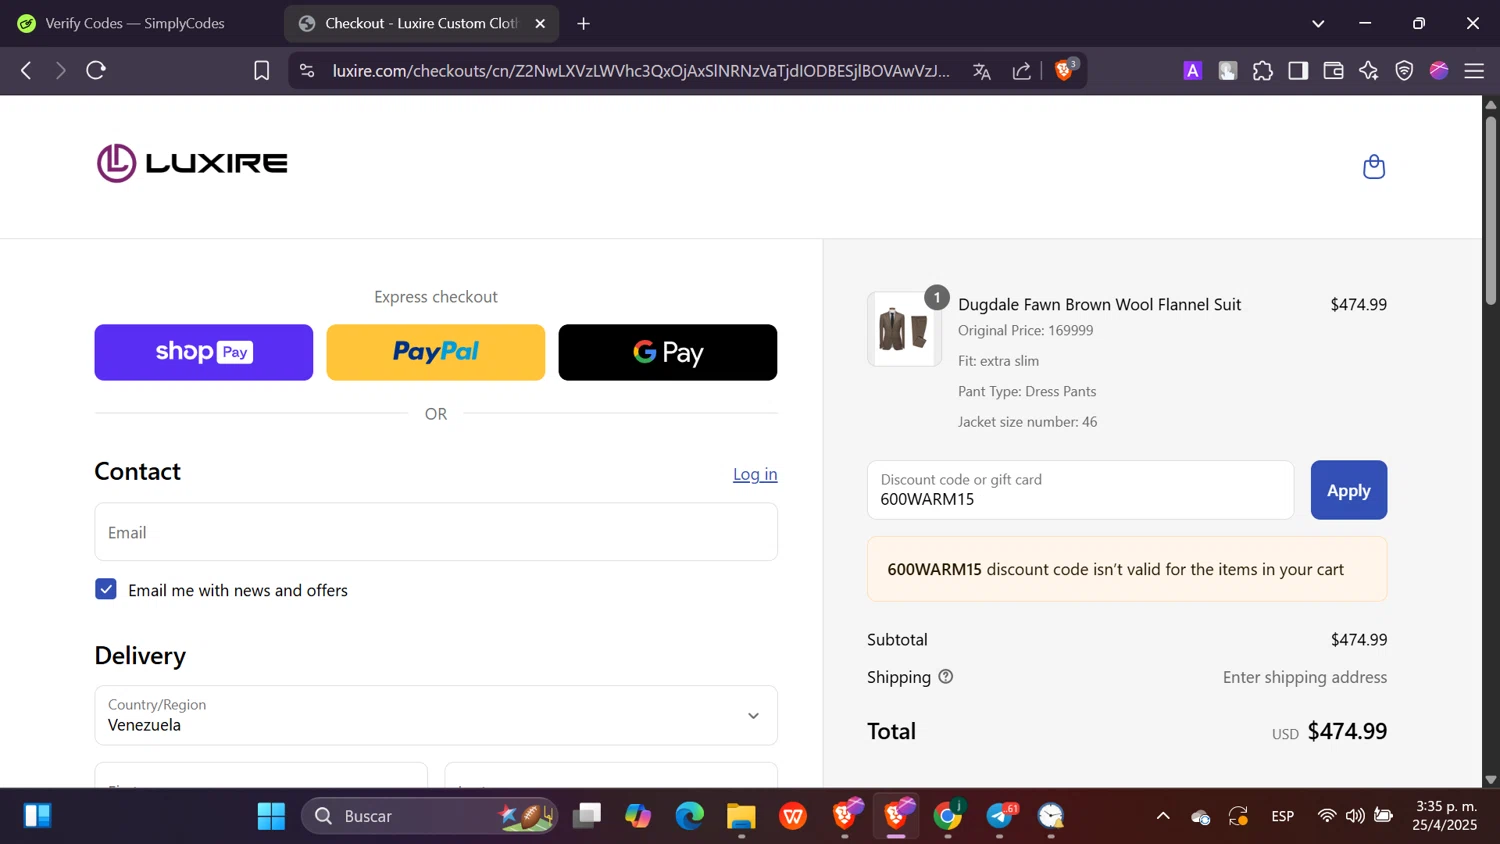The image size is (1500, 844).
Task: Open the browser main hamburger menu
Action: [x=1474, y=71]
